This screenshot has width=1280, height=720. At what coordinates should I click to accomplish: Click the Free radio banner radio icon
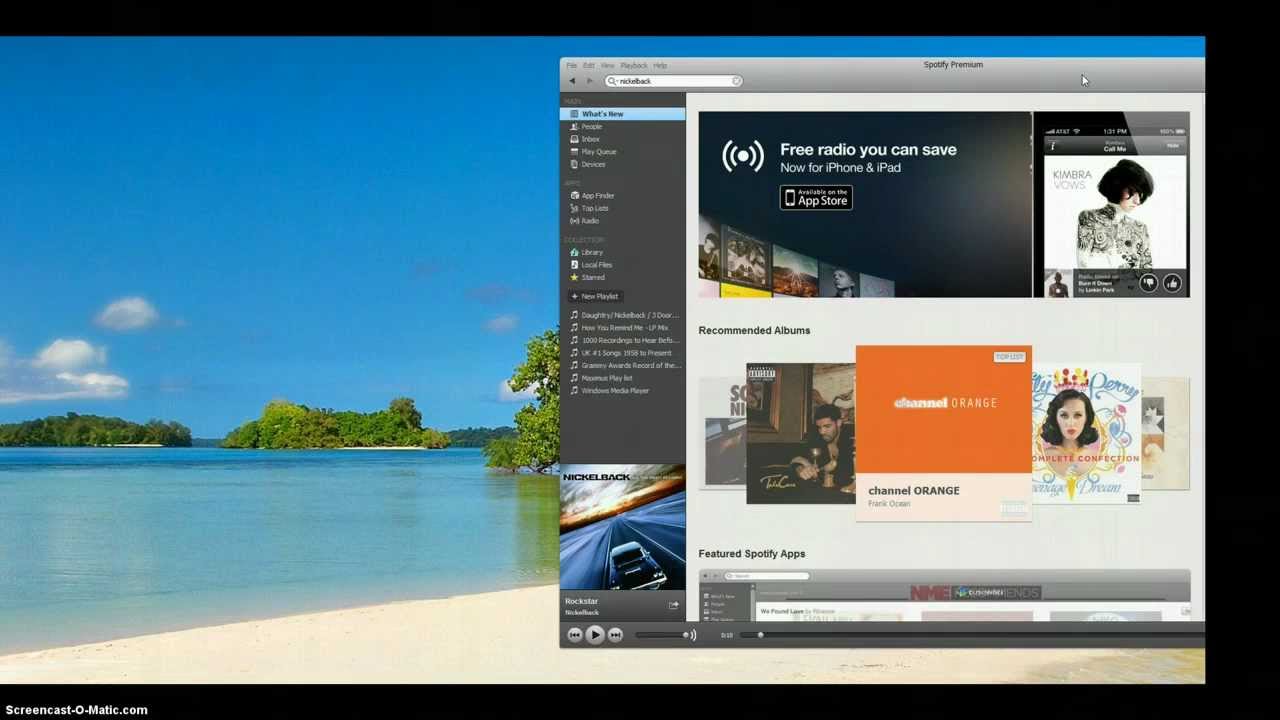[x=743, y=156]
